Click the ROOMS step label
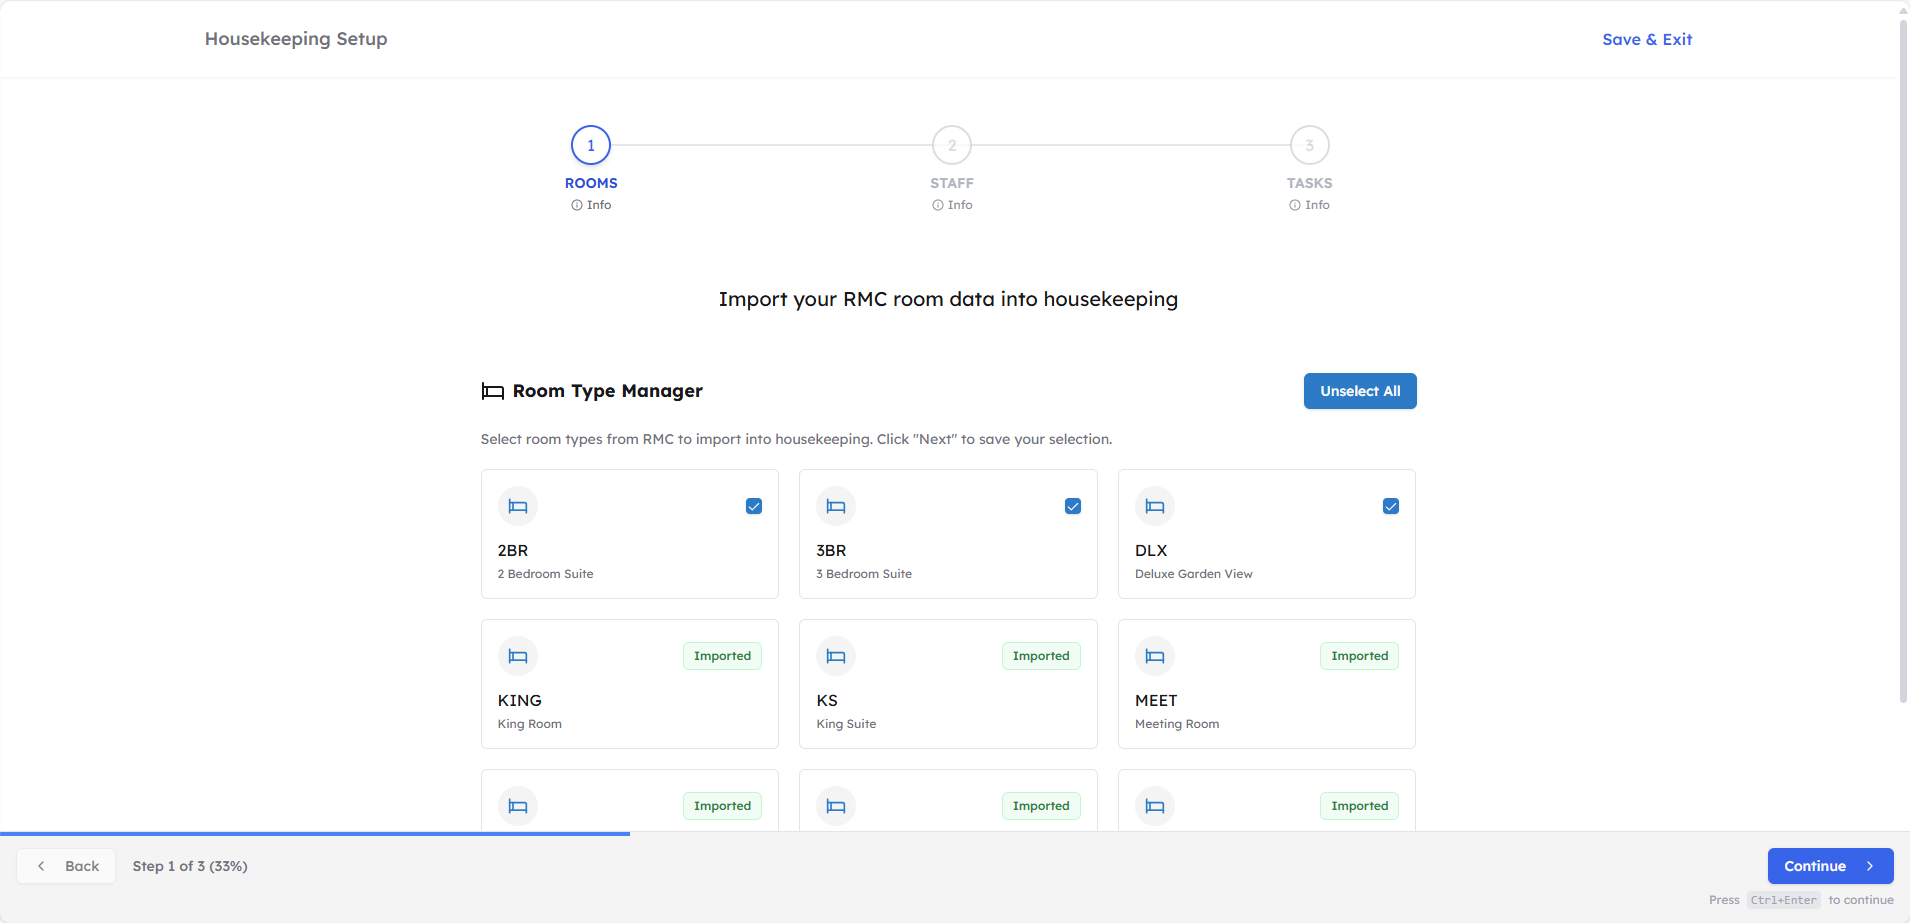The height and width of the screenshot is (923, 1910). coord(591,183)
